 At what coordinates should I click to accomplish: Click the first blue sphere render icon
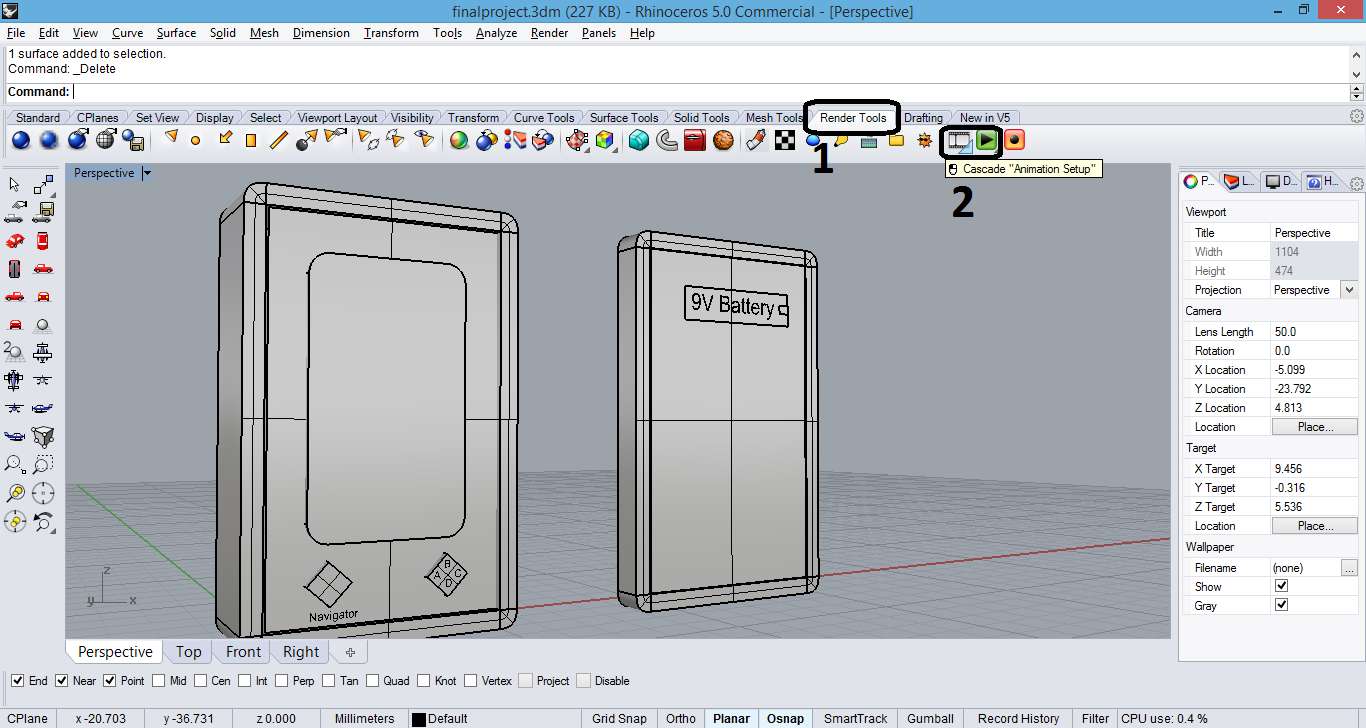point(21,141)
